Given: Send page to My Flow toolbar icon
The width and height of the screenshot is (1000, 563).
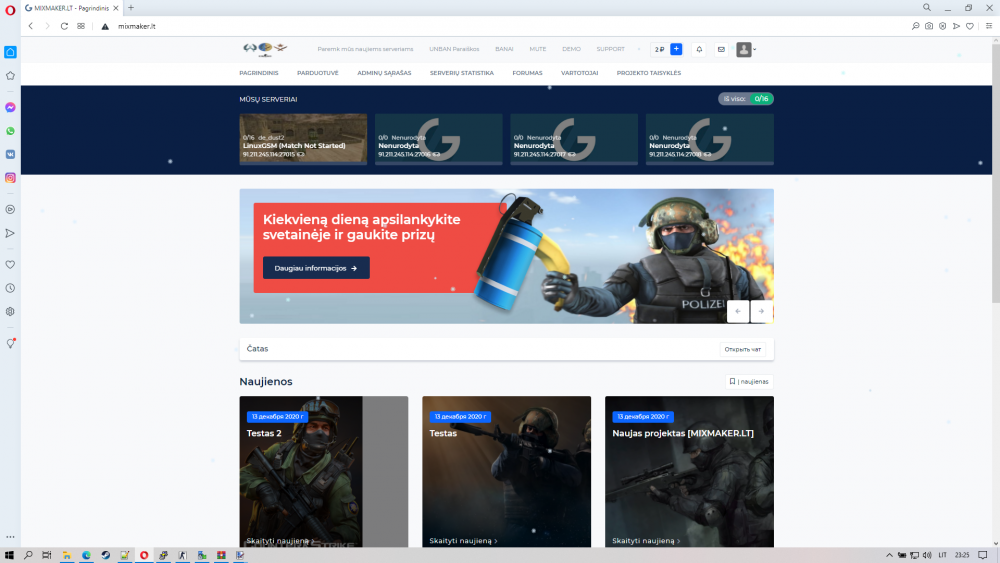Looking at the screenshot, I should pyautogui.click(x=956, y=26).
